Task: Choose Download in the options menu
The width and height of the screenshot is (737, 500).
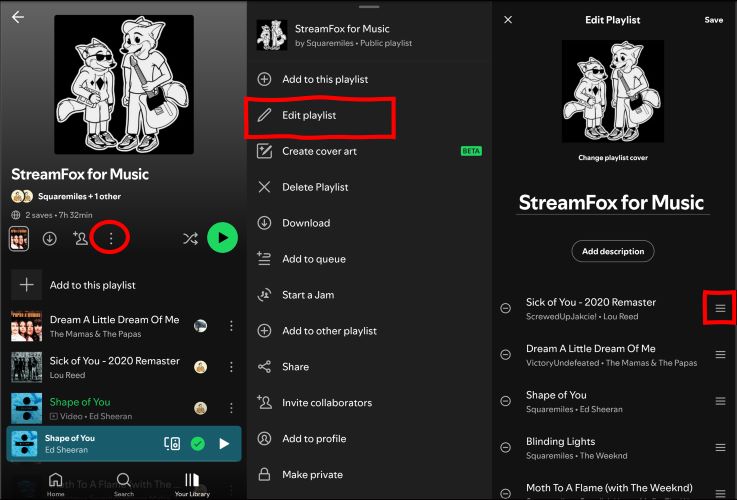Action: click(x=369, y=223)
